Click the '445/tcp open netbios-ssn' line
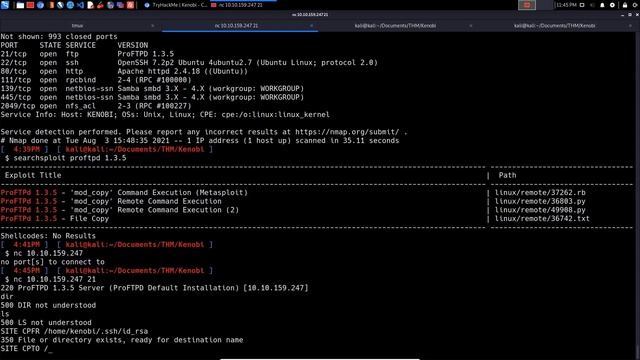 point(152,97)
